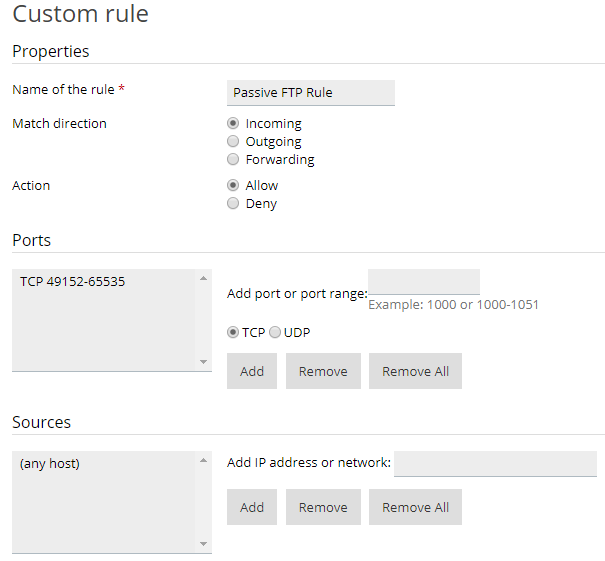Click the Name of the rule text field
Image resolution: width=605 pixels, height=561 pixels.
[x=311, y=93]
